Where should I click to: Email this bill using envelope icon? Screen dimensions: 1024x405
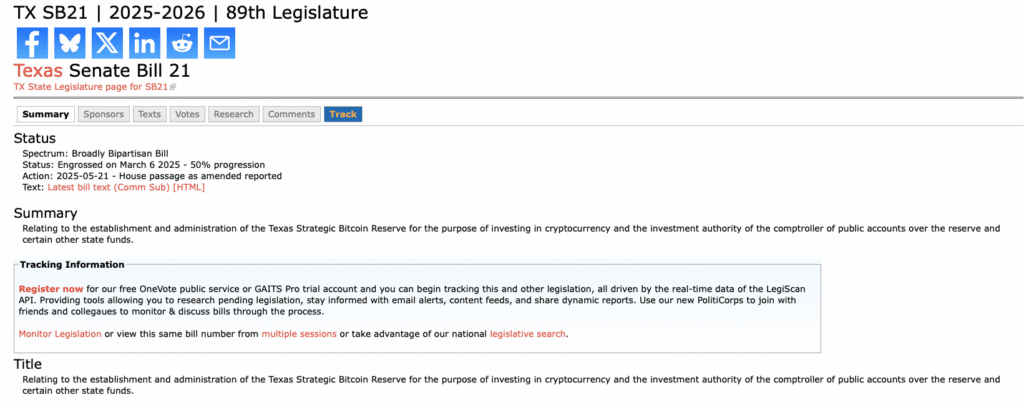(x=219, y=44)
